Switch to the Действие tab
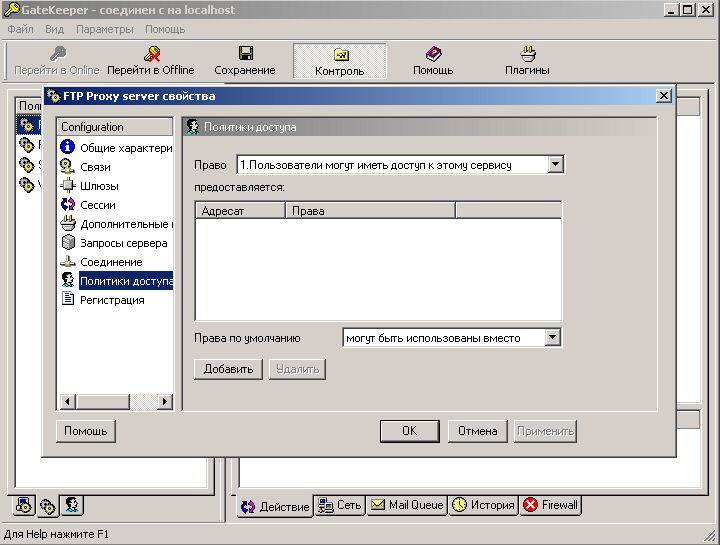The width and height of the screenshot is (720, 545). (x=276, y=506)
